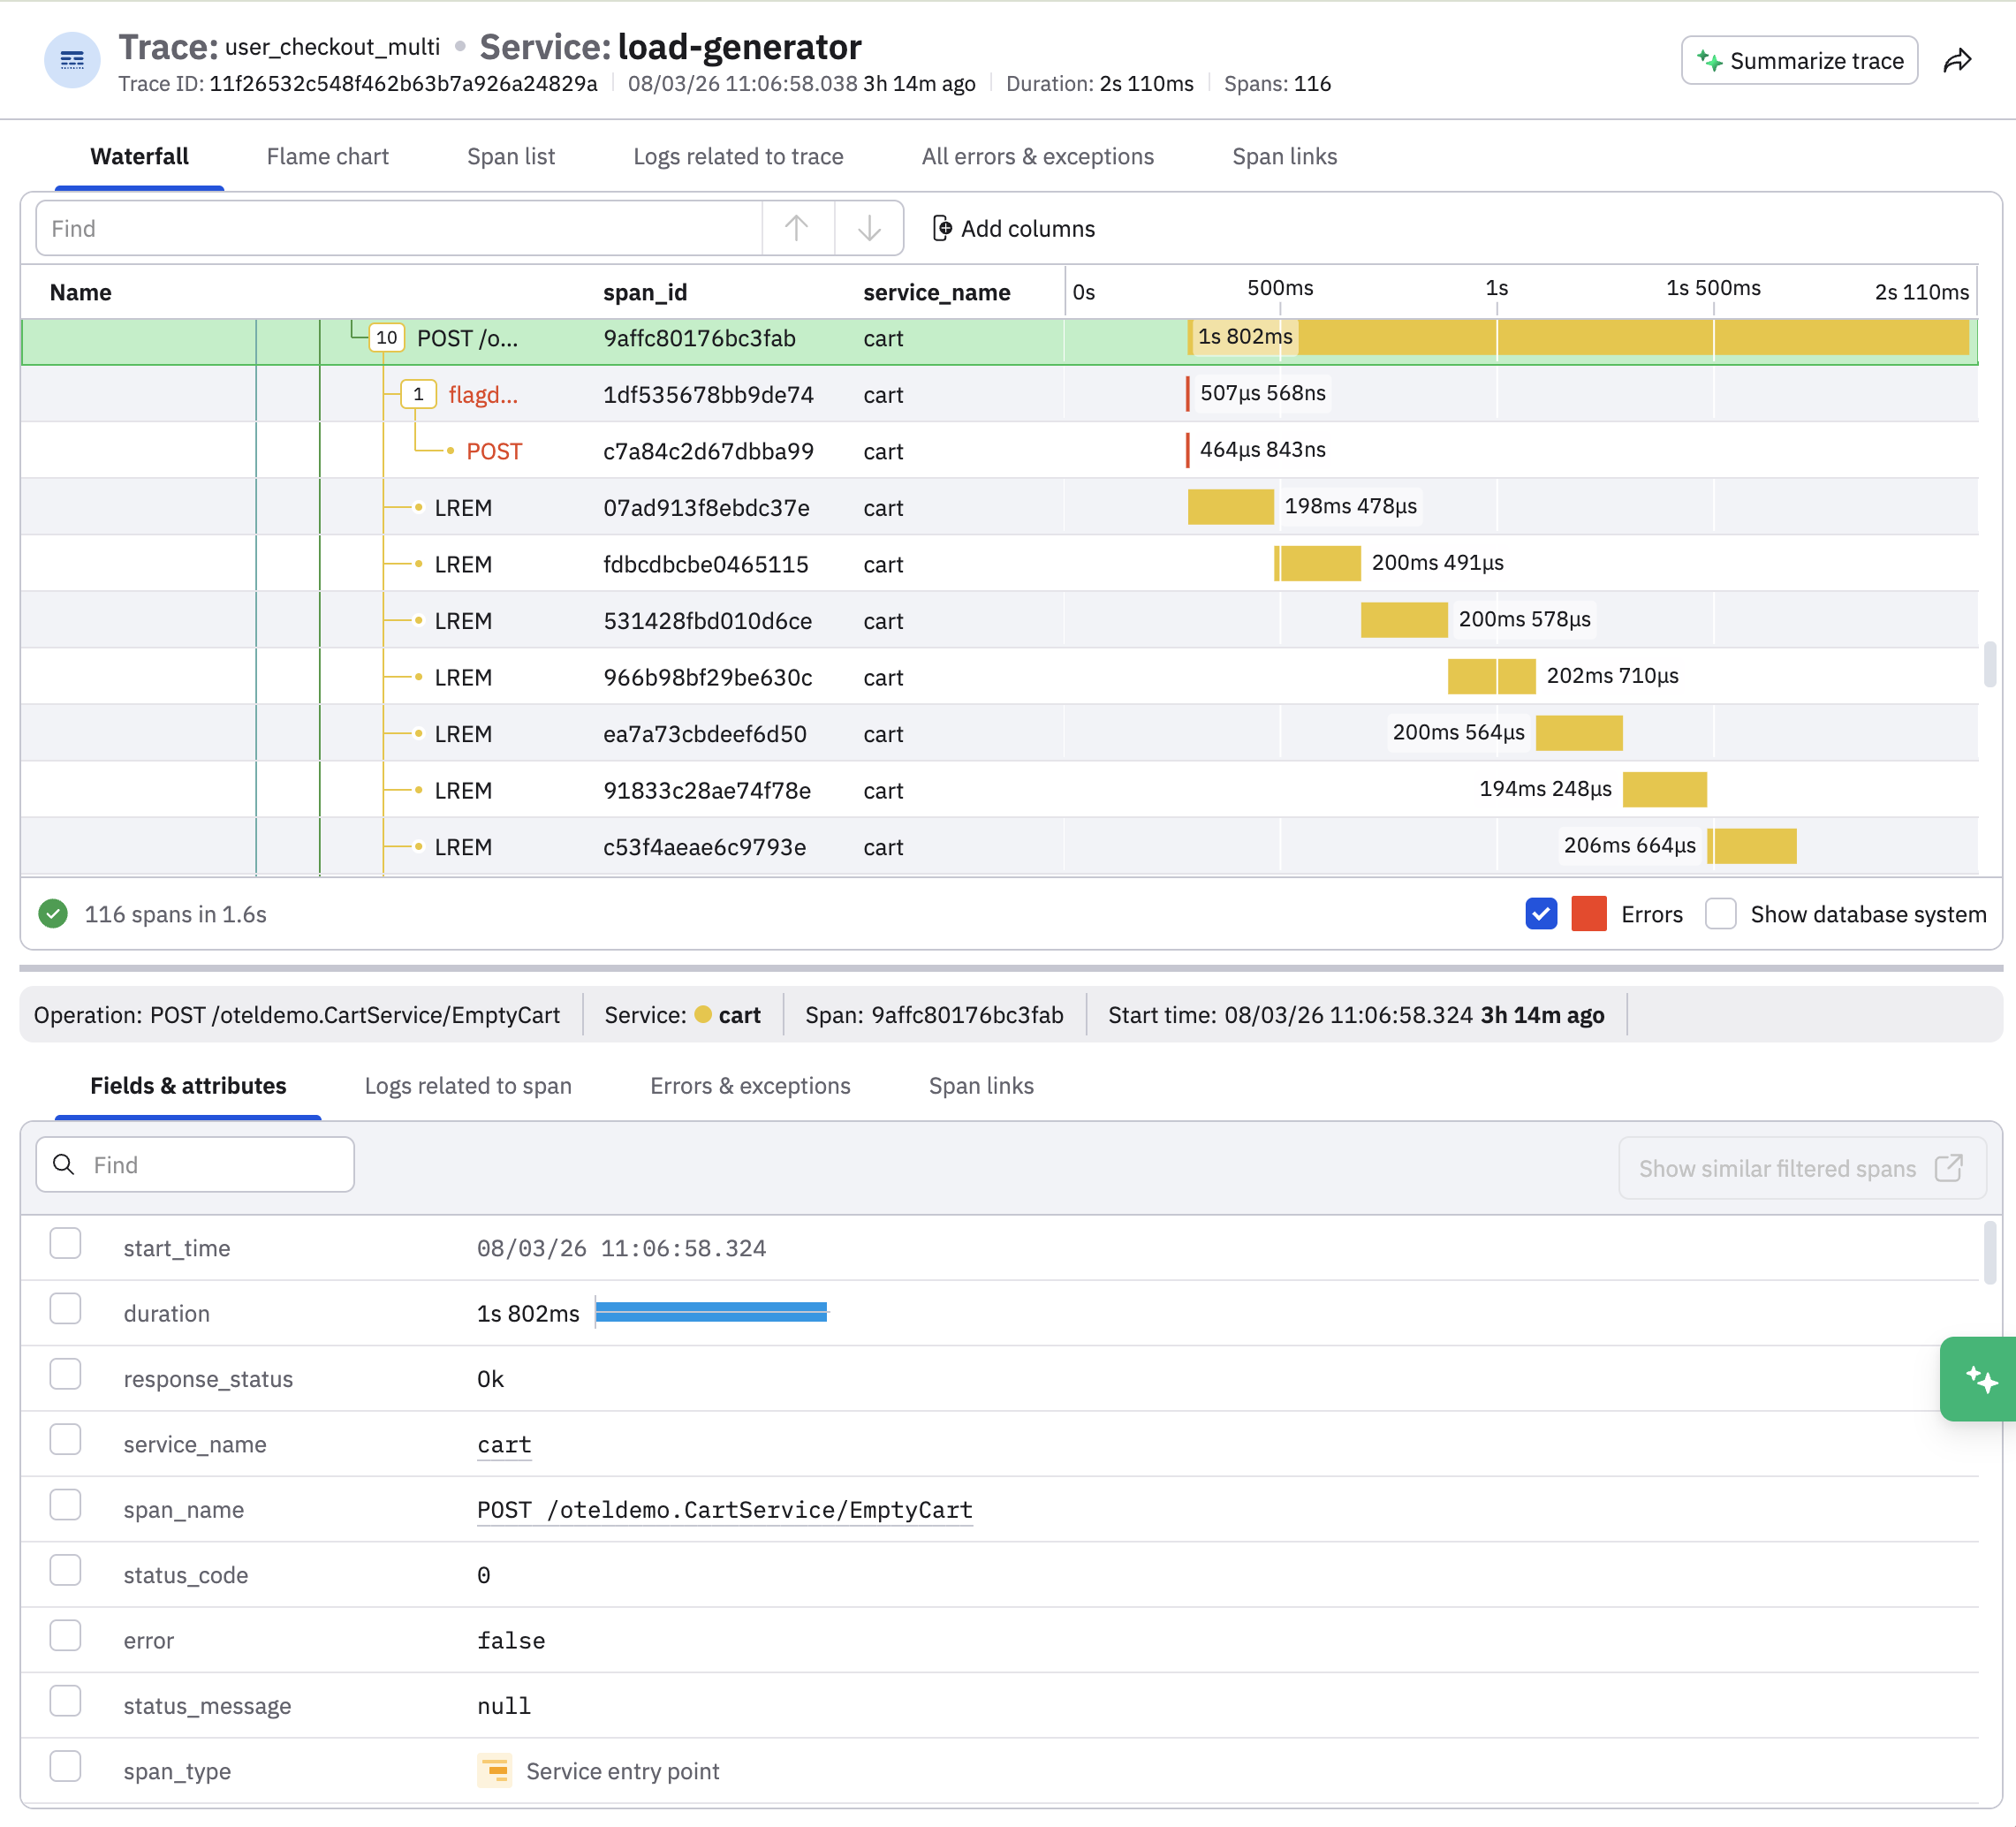The height and width of the screenshot is (1827, 2016).
Task: Tick the checkbox next to duration field
Action: pos(66,1309)
